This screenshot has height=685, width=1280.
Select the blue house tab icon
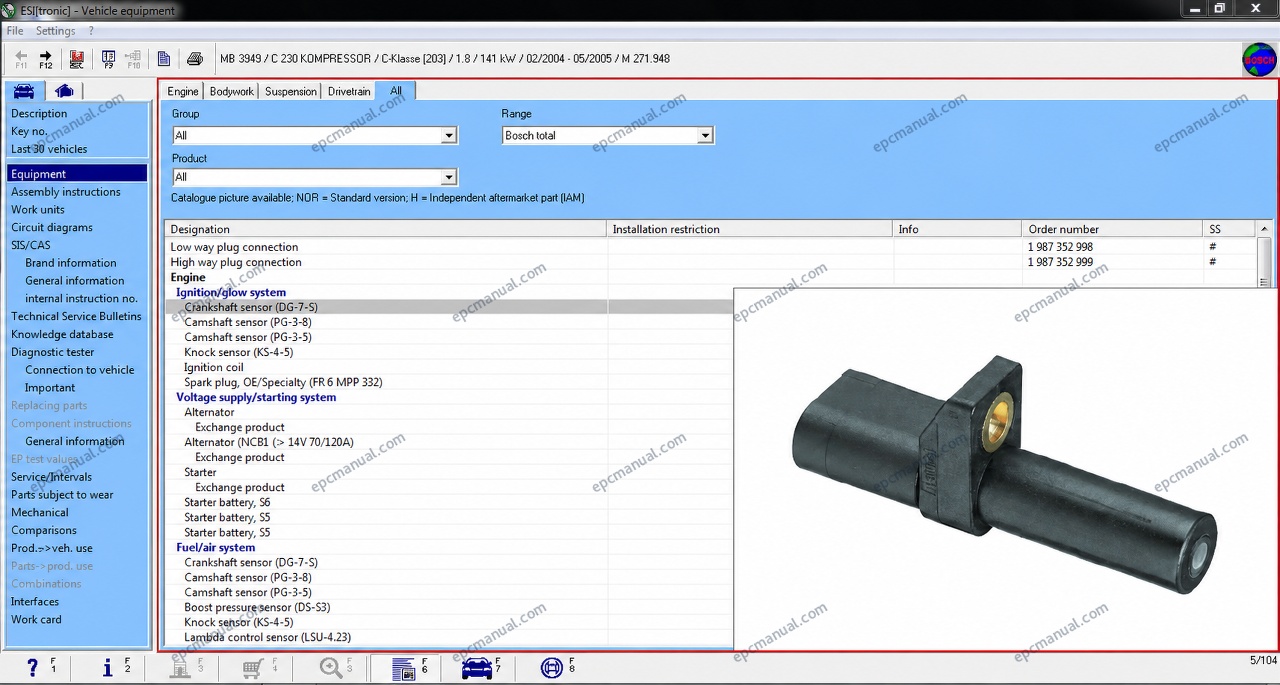click(64, 91)
